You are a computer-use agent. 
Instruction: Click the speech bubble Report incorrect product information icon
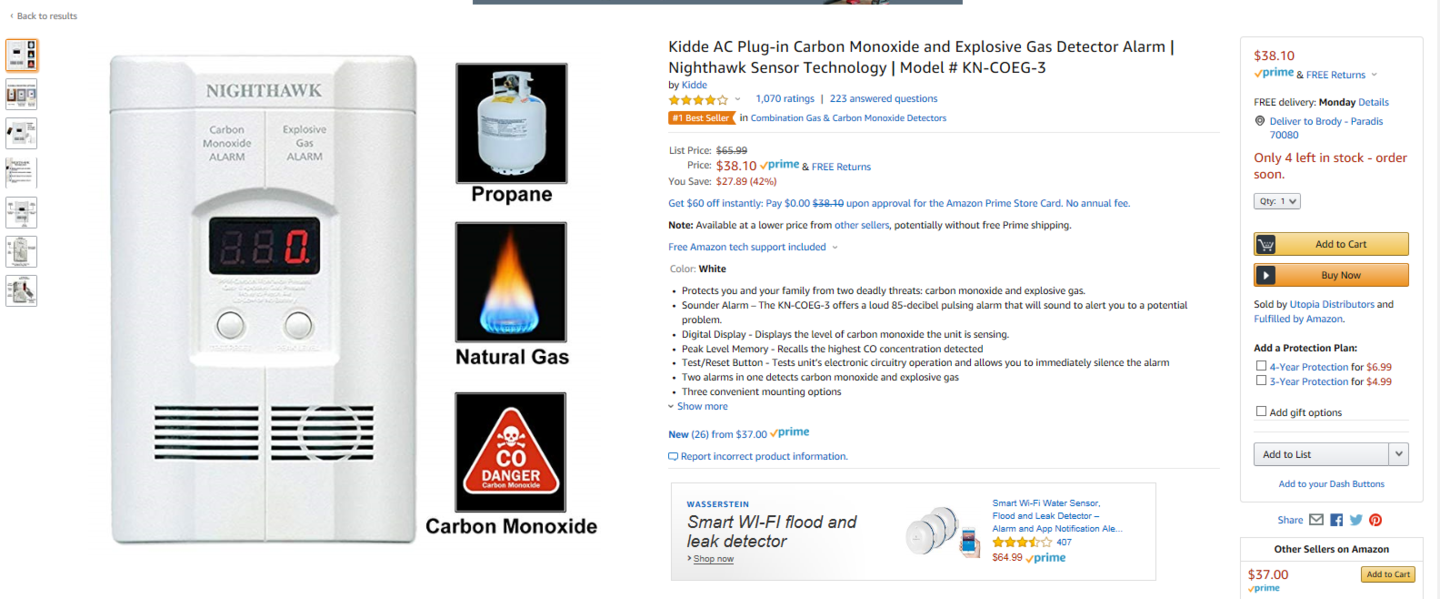tap(673, 456)
